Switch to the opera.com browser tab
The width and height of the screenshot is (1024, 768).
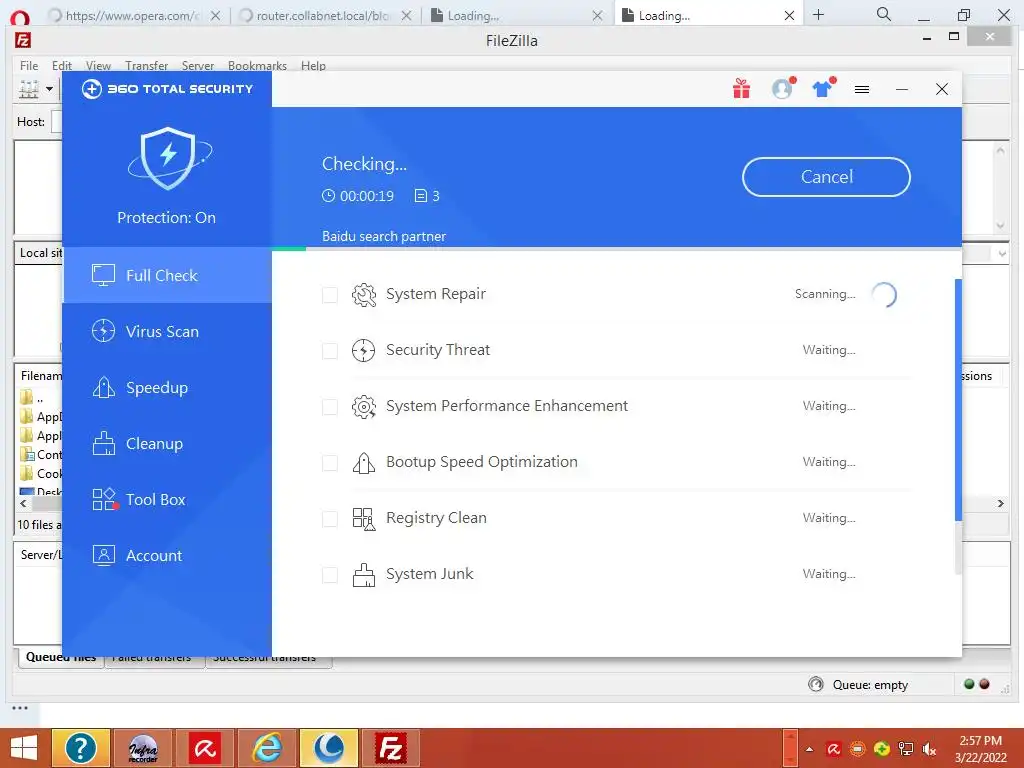[x=136, y=16]
